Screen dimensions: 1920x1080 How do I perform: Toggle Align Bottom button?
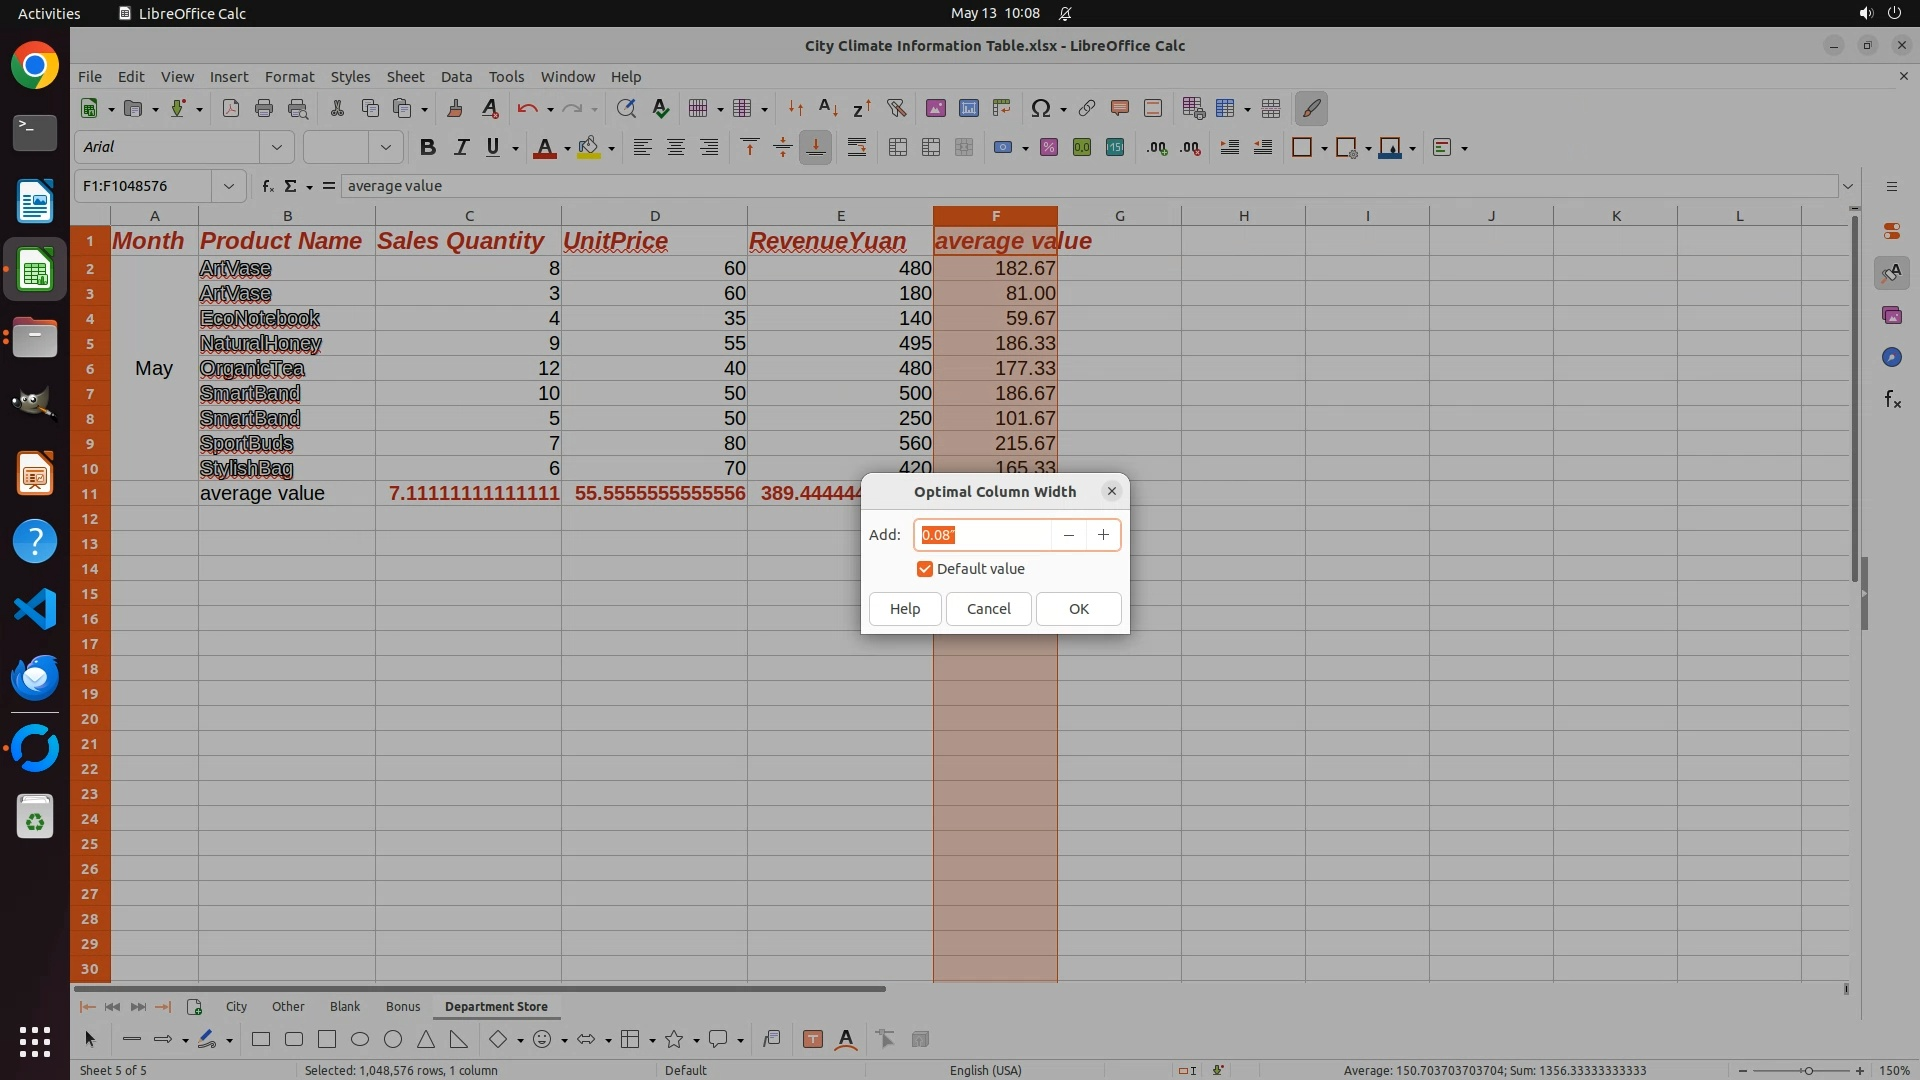coord(816,148)
